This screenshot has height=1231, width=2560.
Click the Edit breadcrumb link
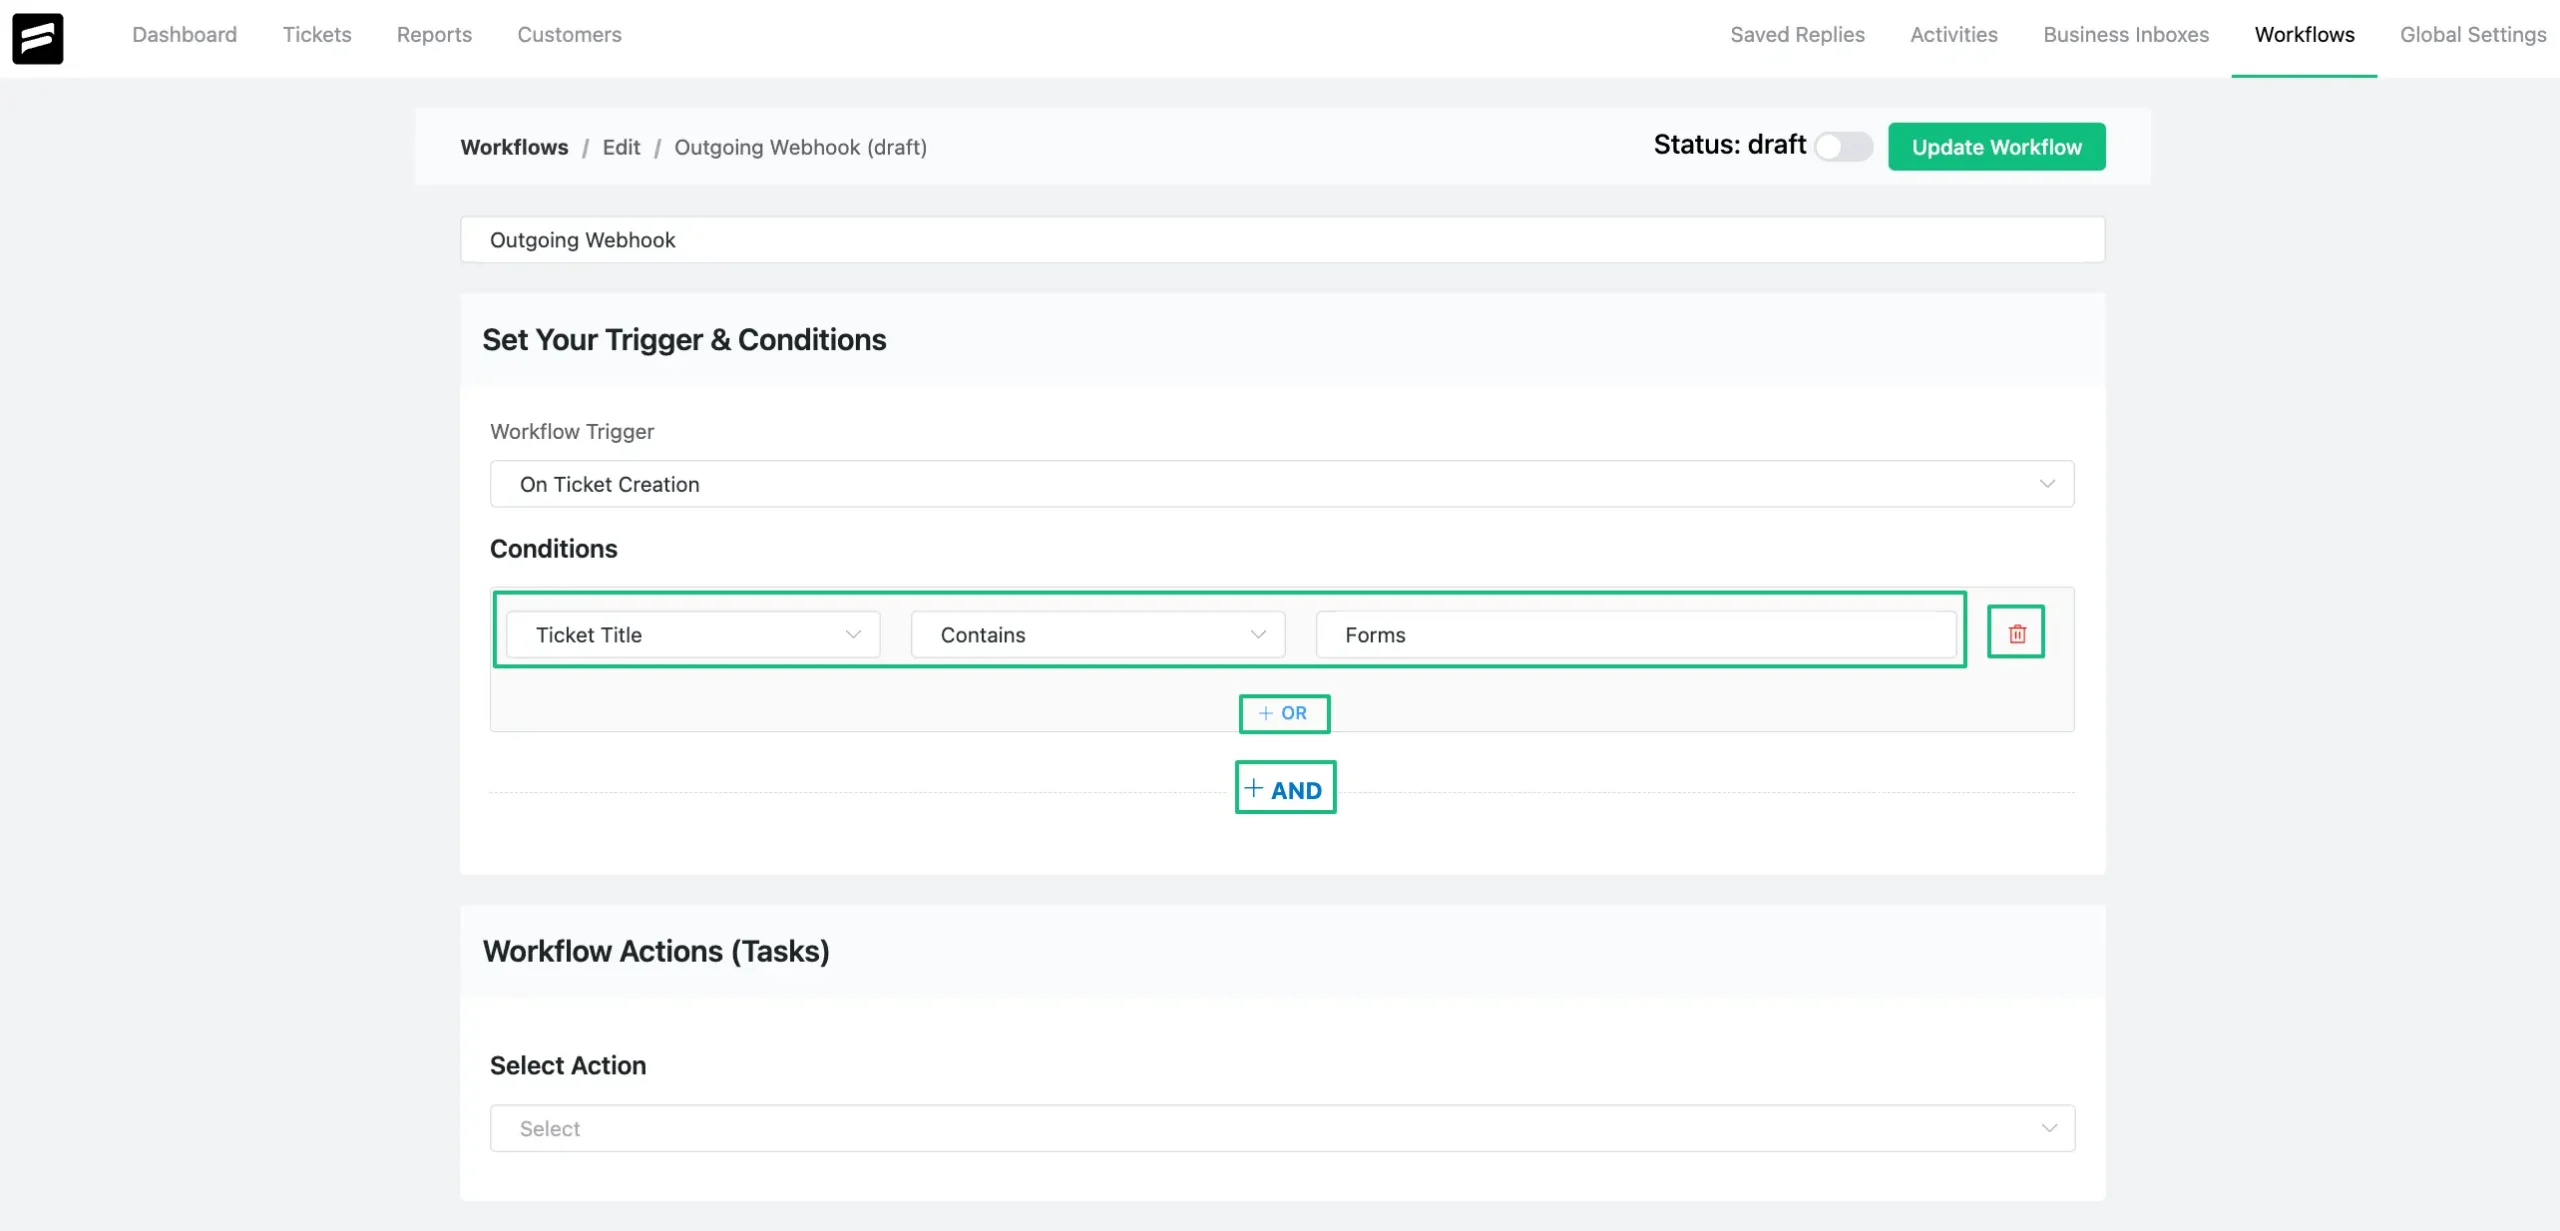click(x=620, y=145)
